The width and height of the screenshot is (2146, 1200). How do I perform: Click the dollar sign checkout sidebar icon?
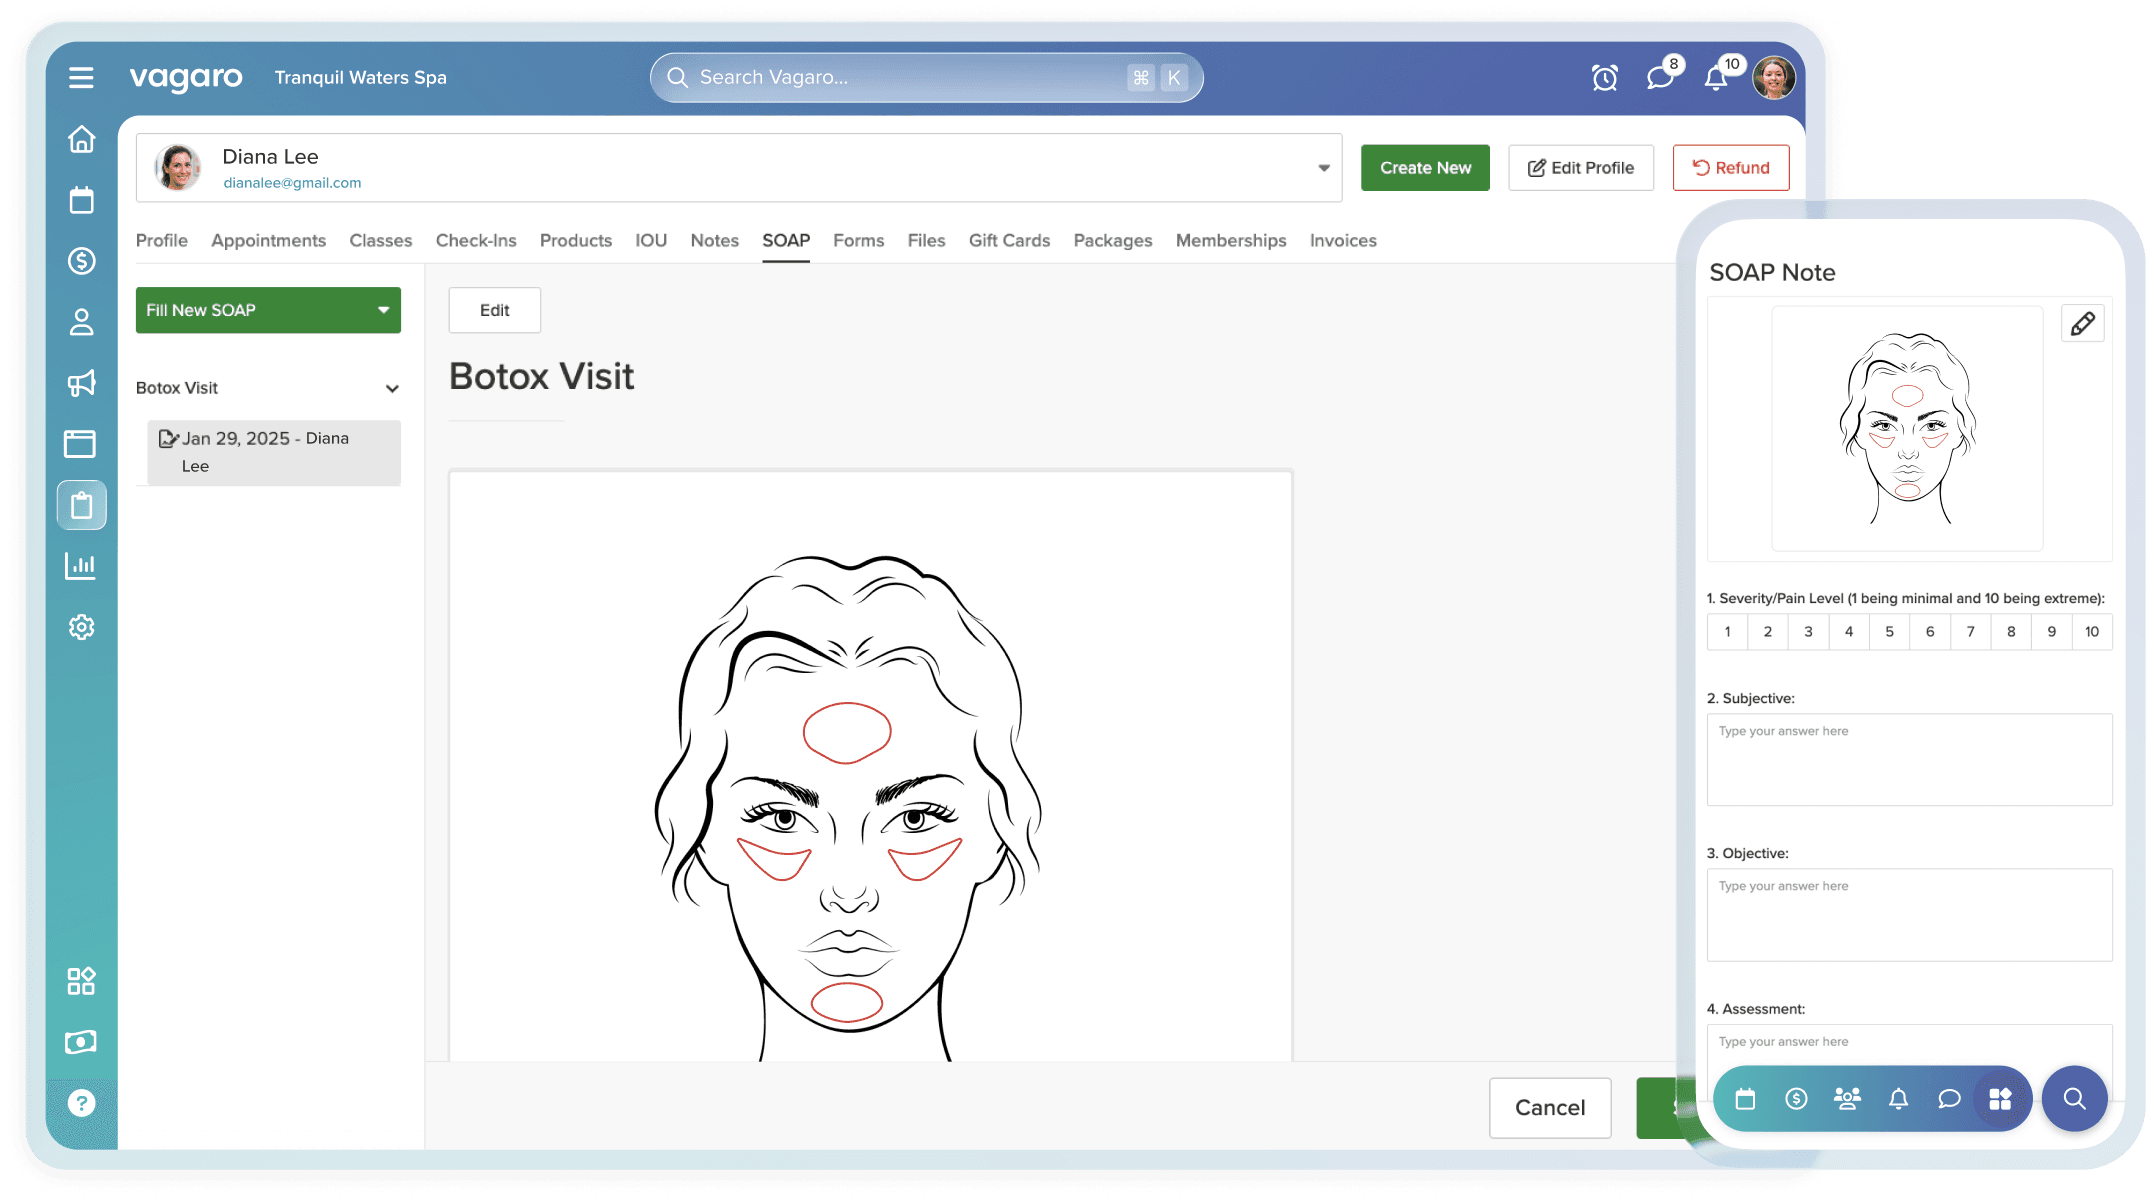pyautogui.click(x=81, y=261)
